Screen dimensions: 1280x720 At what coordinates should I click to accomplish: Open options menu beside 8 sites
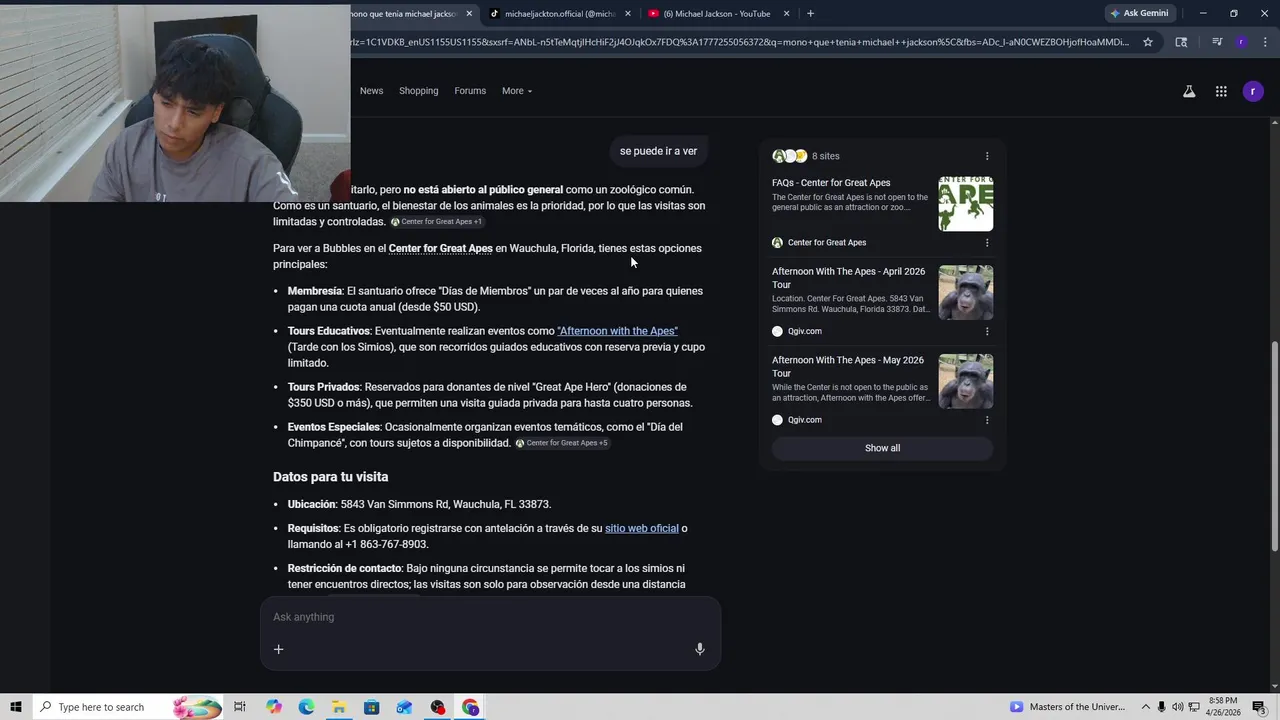point(987,156)
